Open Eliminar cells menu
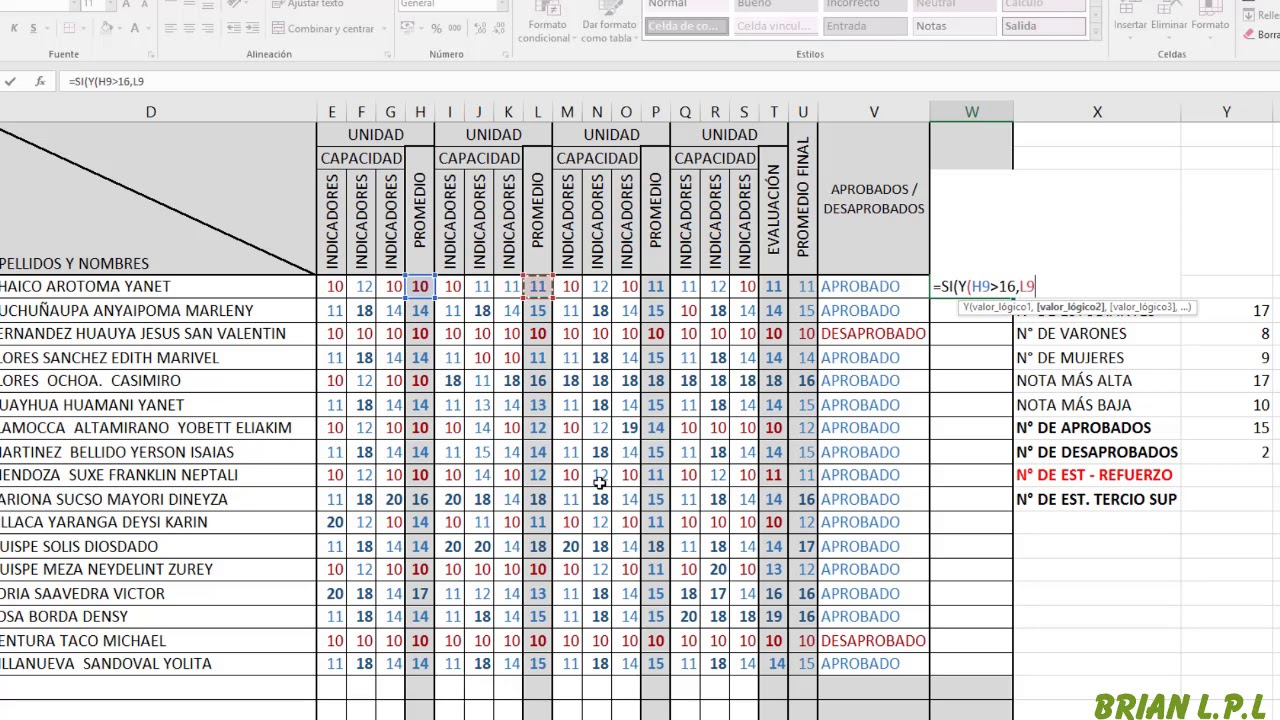Image resolution: width=1280 pixels, height=720 pixels. (1169, 20)
